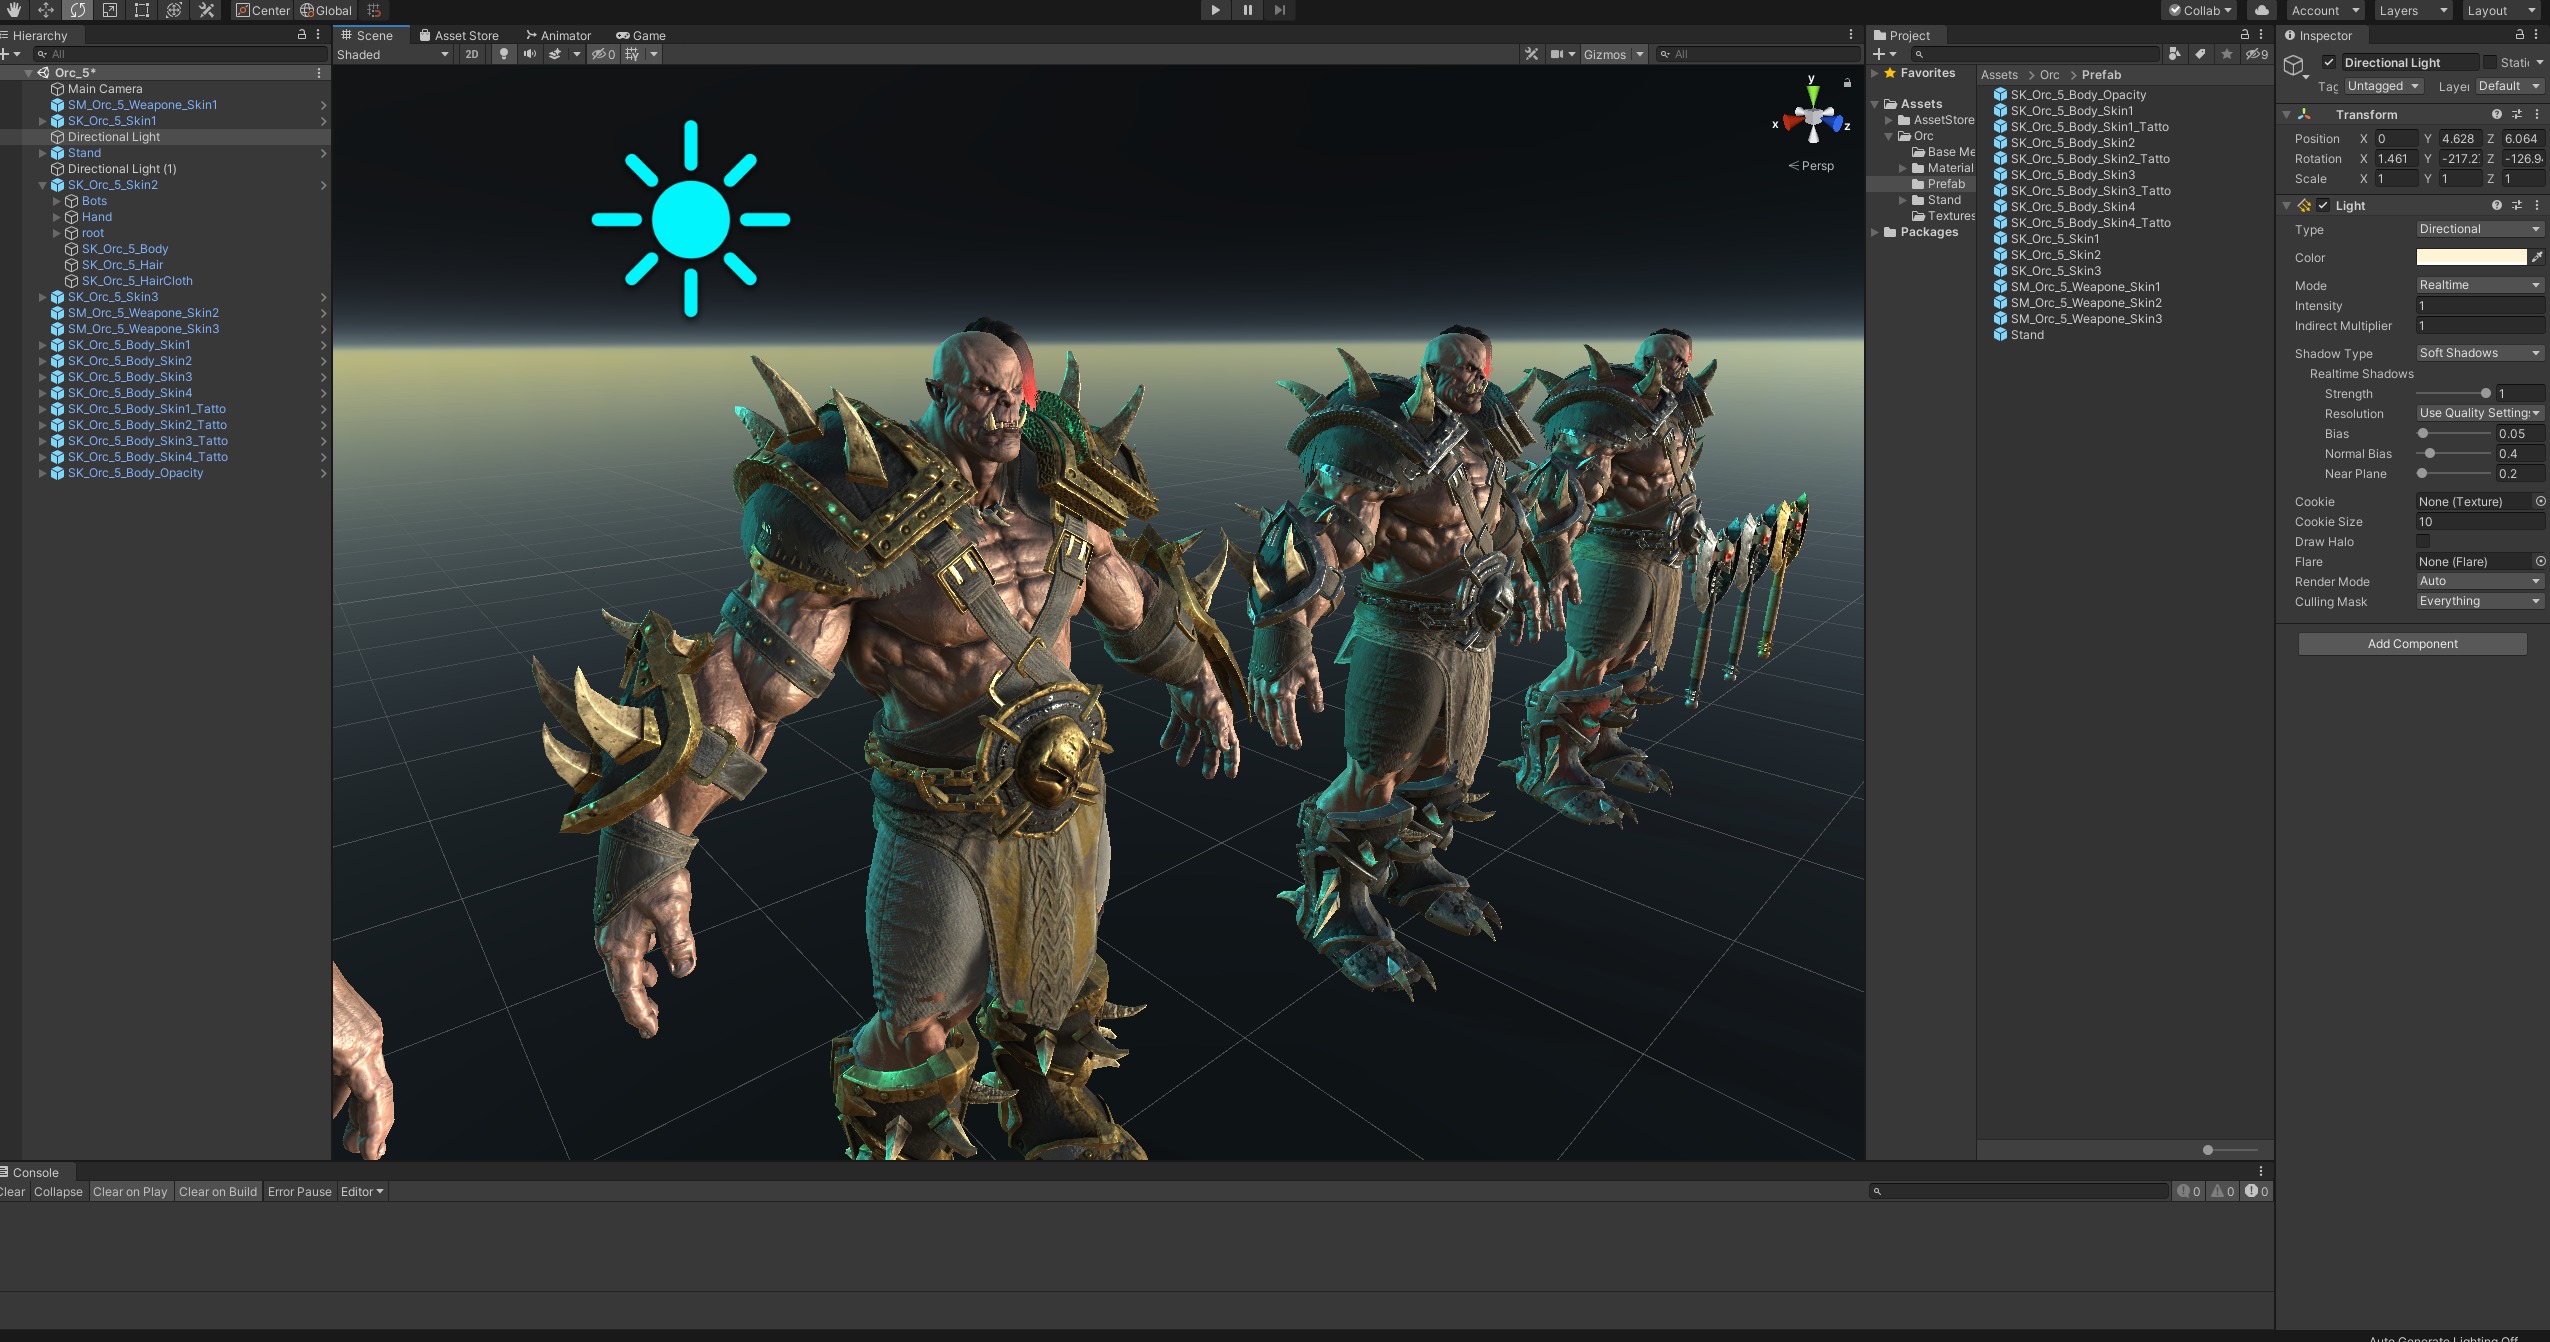2550x1342 pixels.
Task: Open Light component preset icon
Action: click(x=2516, y=205)
